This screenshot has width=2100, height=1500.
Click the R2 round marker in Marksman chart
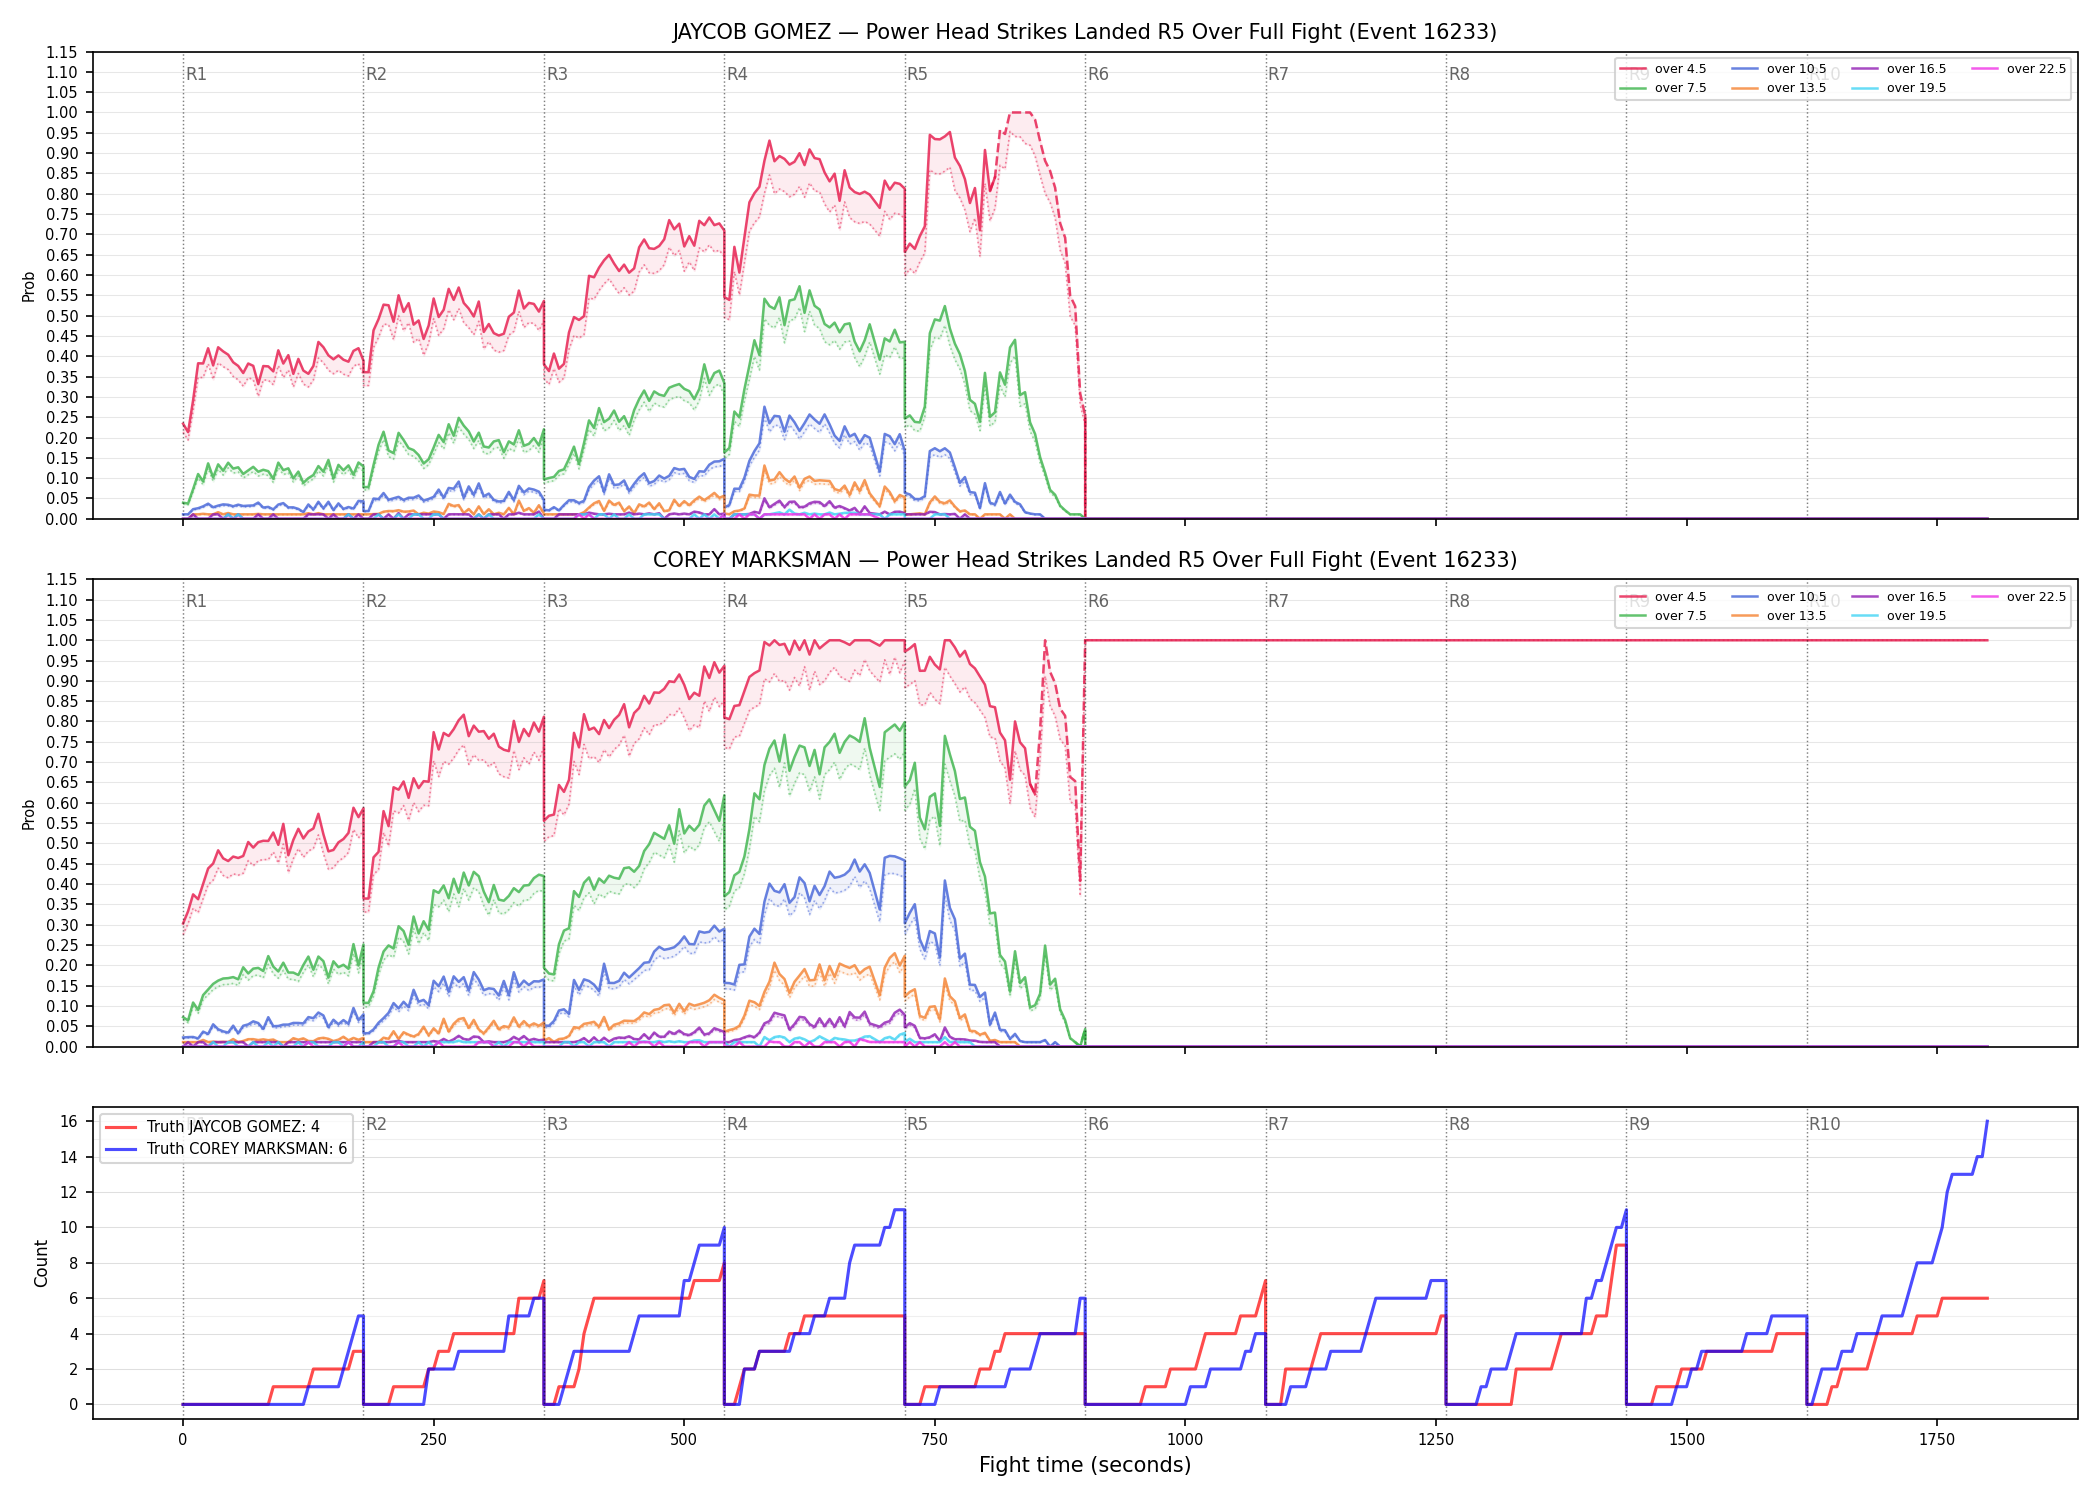(x=376, y=601)
